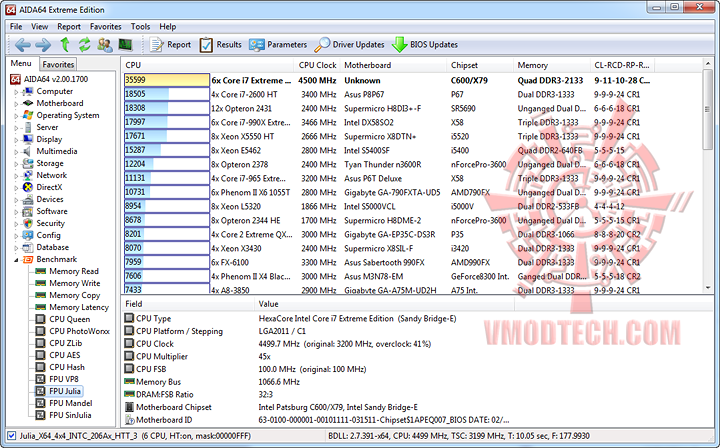Select CPU Queen benchmark
The width and height of the screenshot is (720, 448).
click(70, 319)
